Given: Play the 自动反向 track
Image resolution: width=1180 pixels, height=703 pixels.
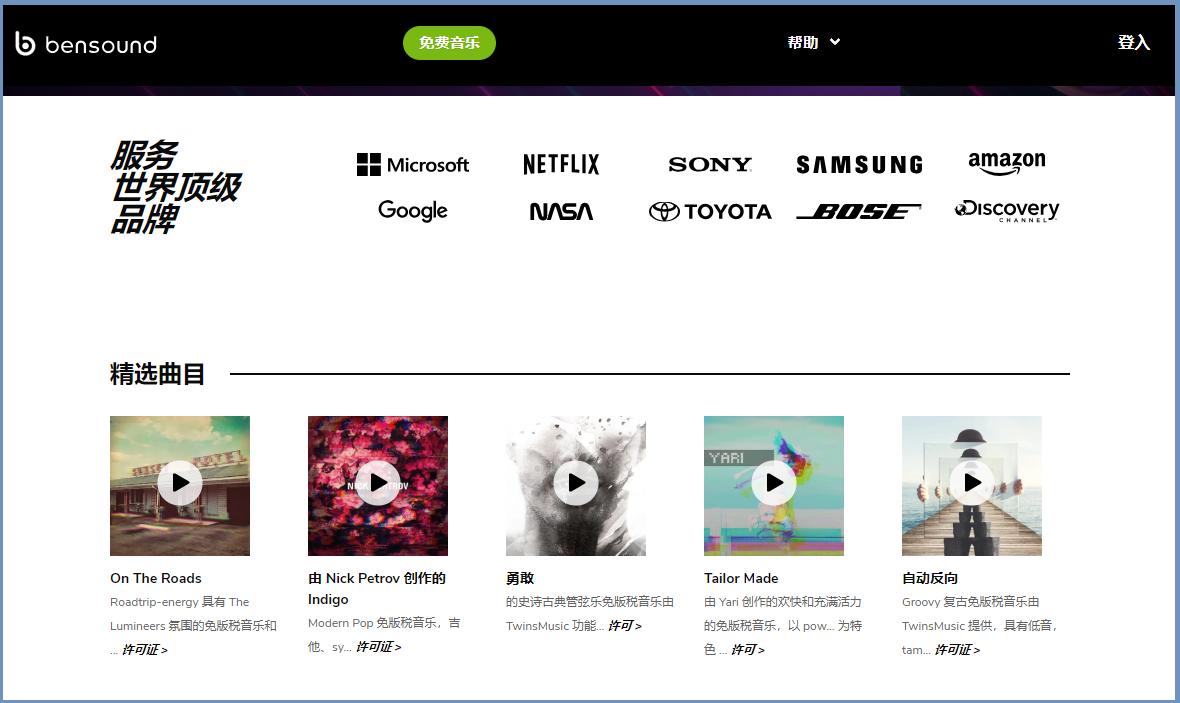Looking at the screenshot, I should pos(972,482).
